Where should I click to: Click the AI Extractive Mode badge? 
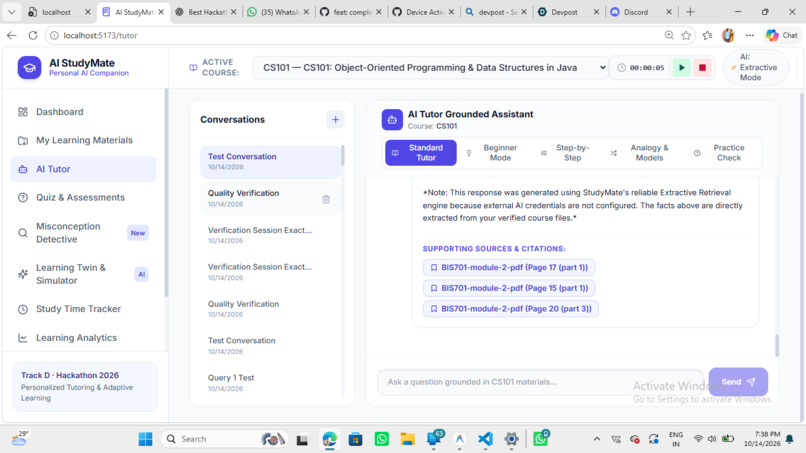[x=756, y=67]
